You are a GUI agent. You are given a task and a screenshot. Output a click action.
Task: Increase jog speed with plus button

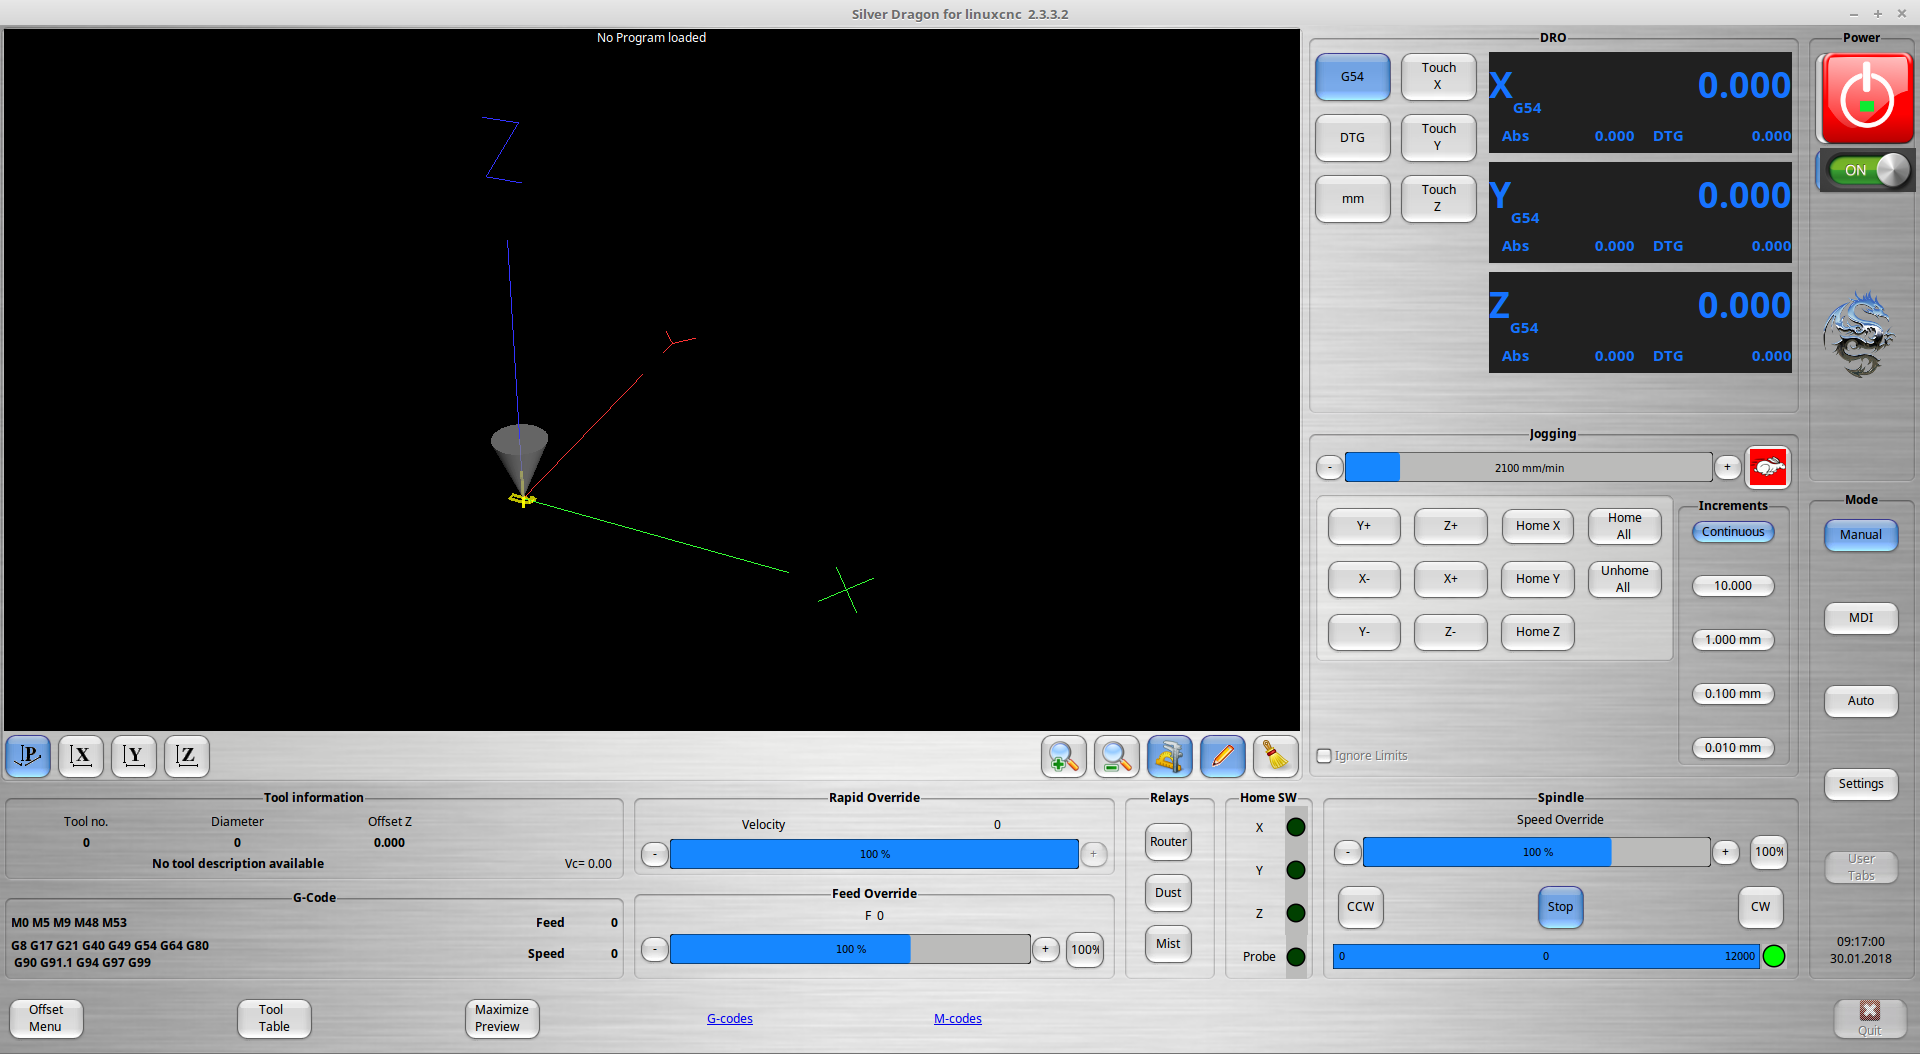pyautogui.click(x=1727, y=467)
